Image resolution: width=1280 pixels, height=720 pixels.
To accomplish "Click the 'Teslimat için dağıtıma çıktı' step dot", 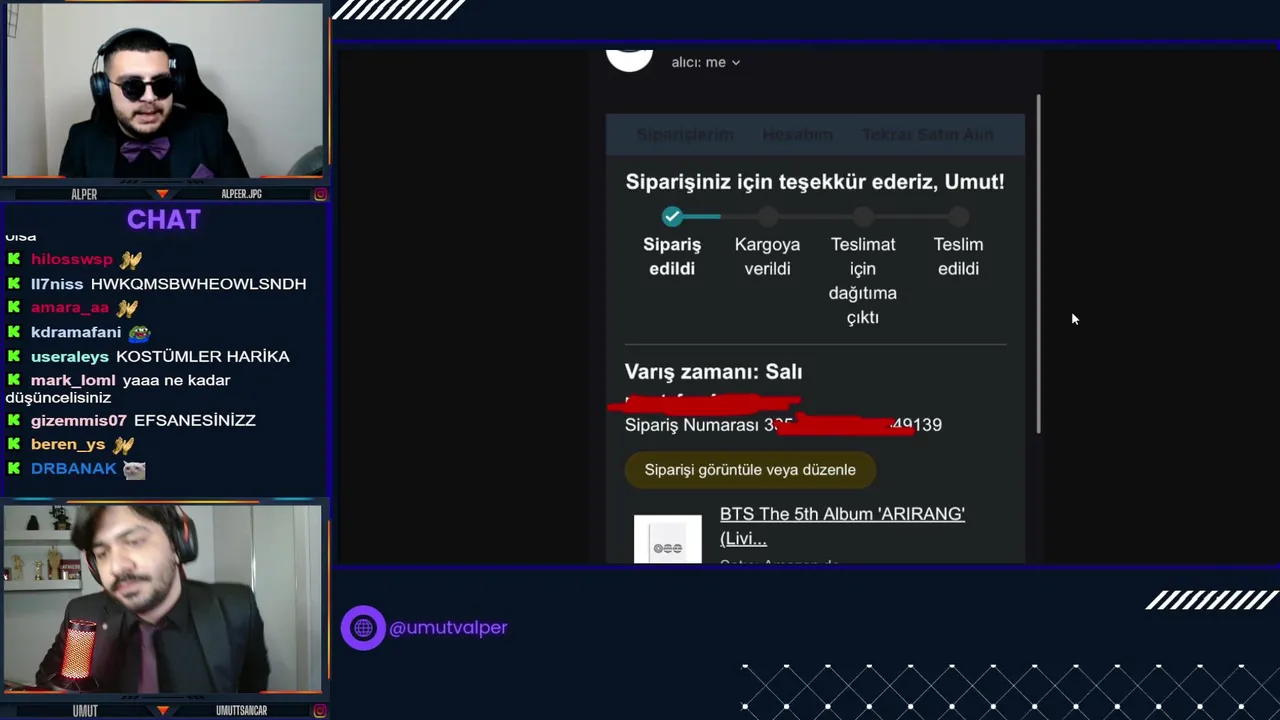I will (x=863, y=216).
